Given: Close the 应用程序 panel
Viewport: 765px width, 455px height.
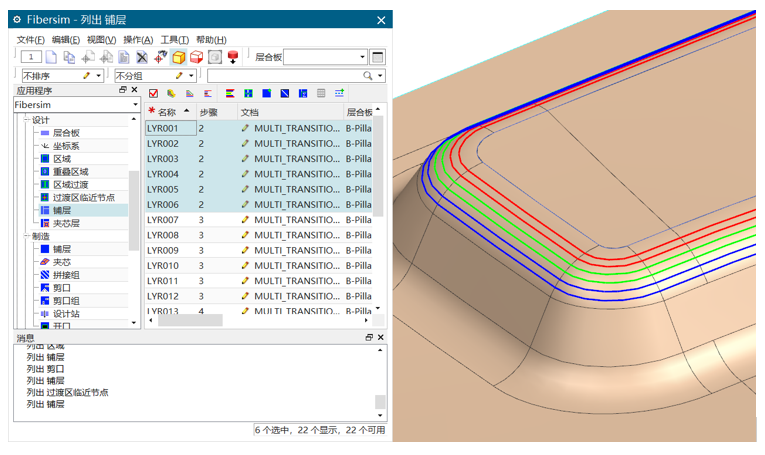Looking at the screenshot, I should (135, 90).
